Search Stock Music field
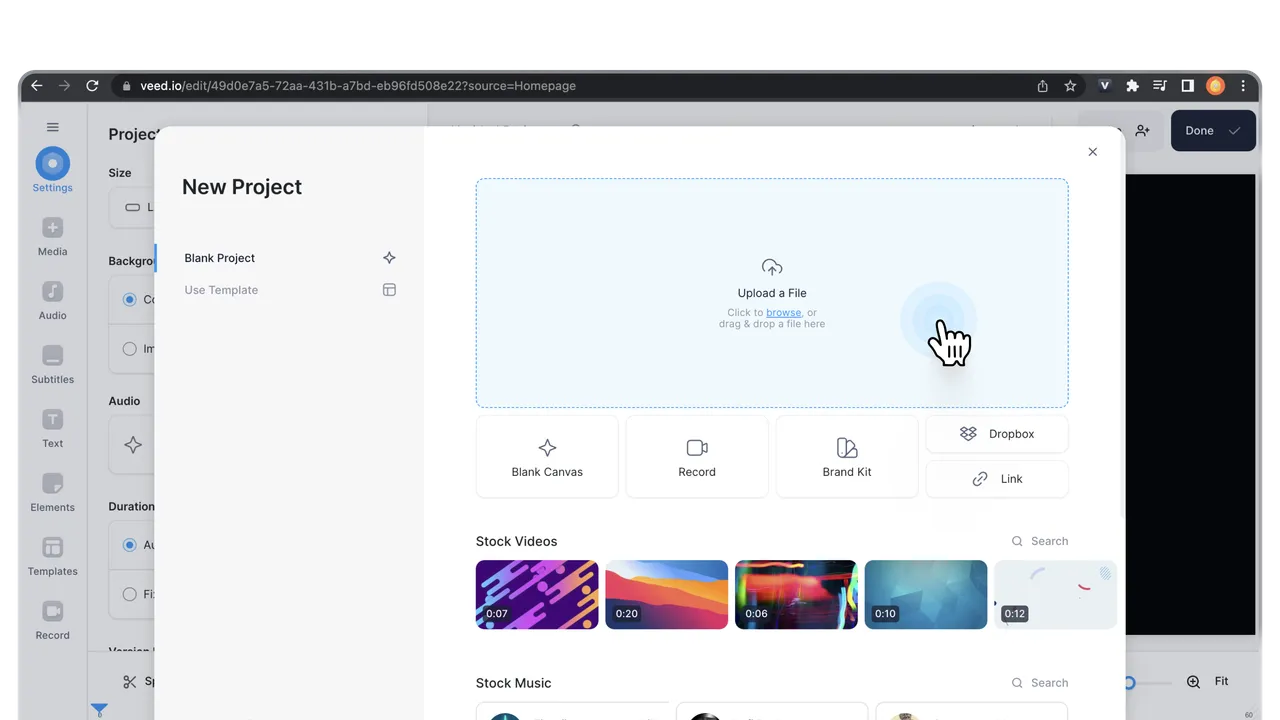1280x720 pixels. coord(1040,683)
